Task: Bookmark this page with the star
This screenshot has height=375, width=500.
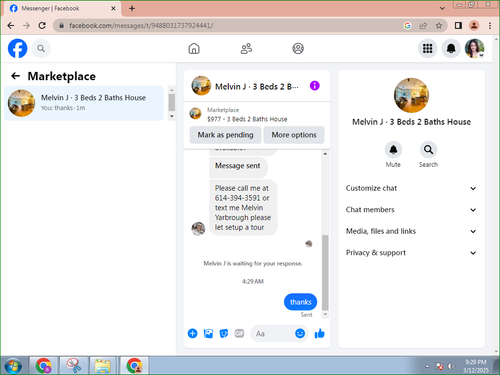Action: click(x=439, y=26)
